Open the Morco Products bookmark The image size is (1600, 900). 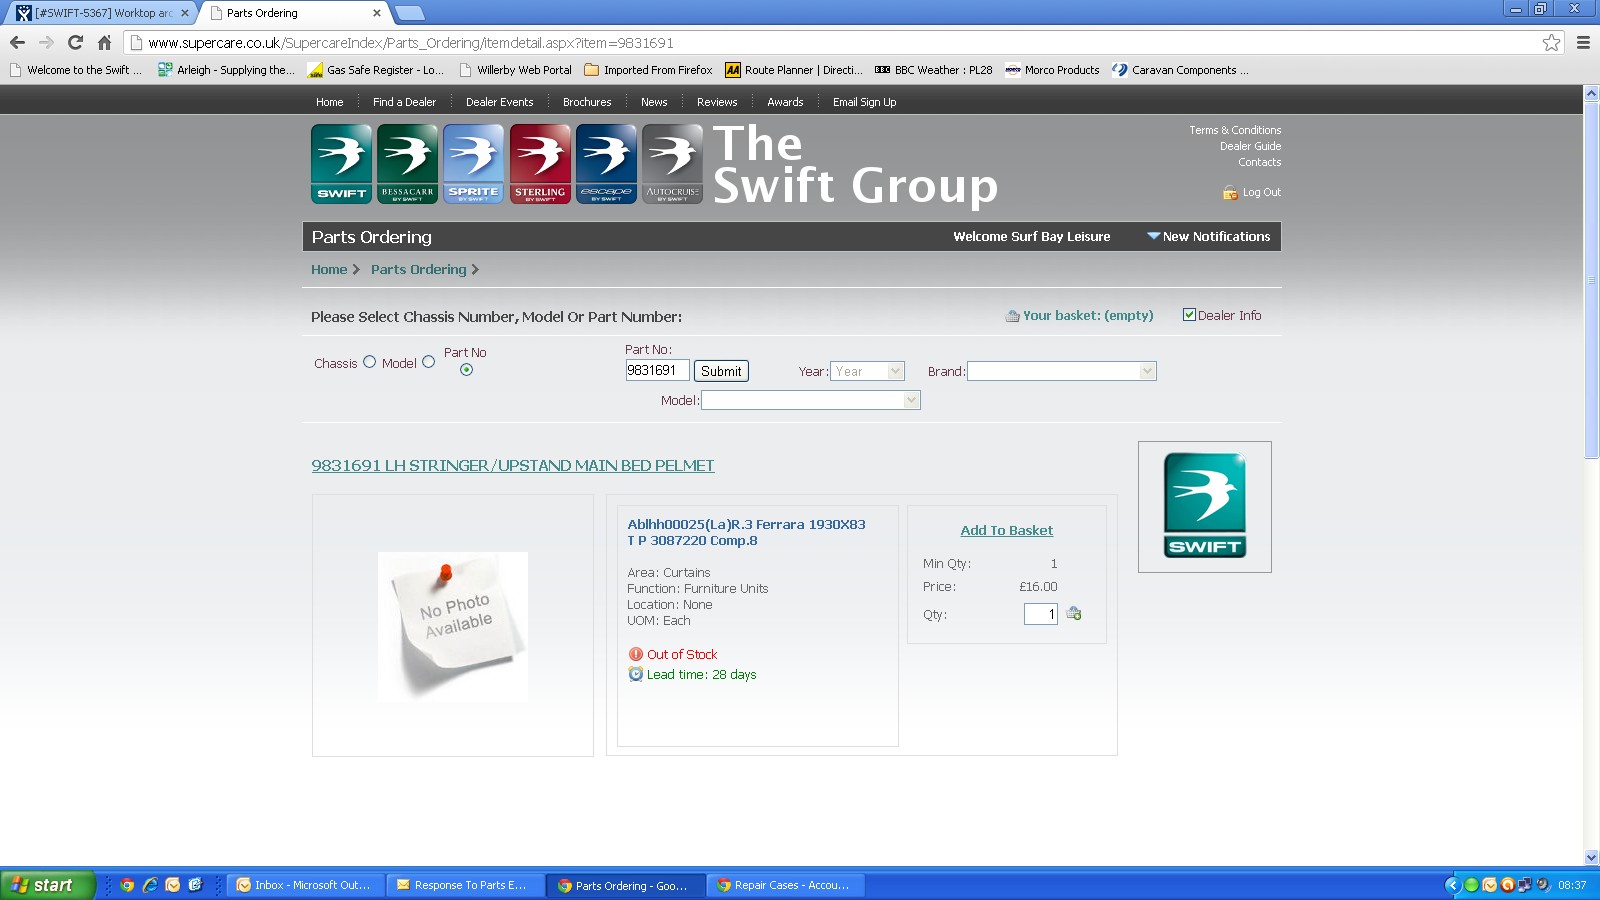click(1052, 70)
